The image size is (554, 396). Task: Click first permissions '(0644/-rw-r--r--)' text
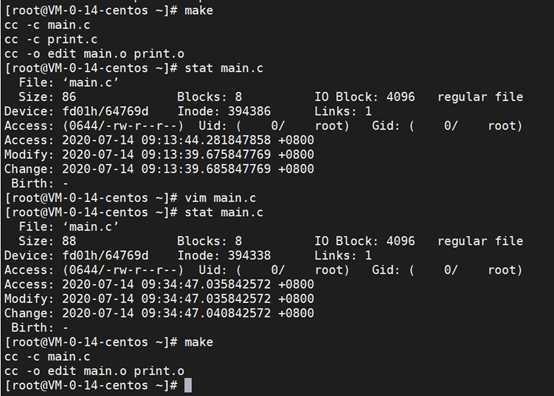point(123,126)
